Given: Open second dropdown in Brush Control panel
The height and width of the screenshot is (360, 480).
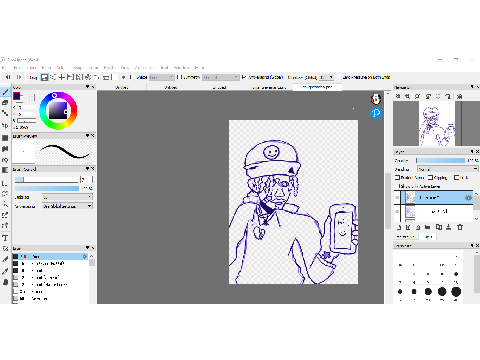Looking at the screenshot, I should pos(67,206).
